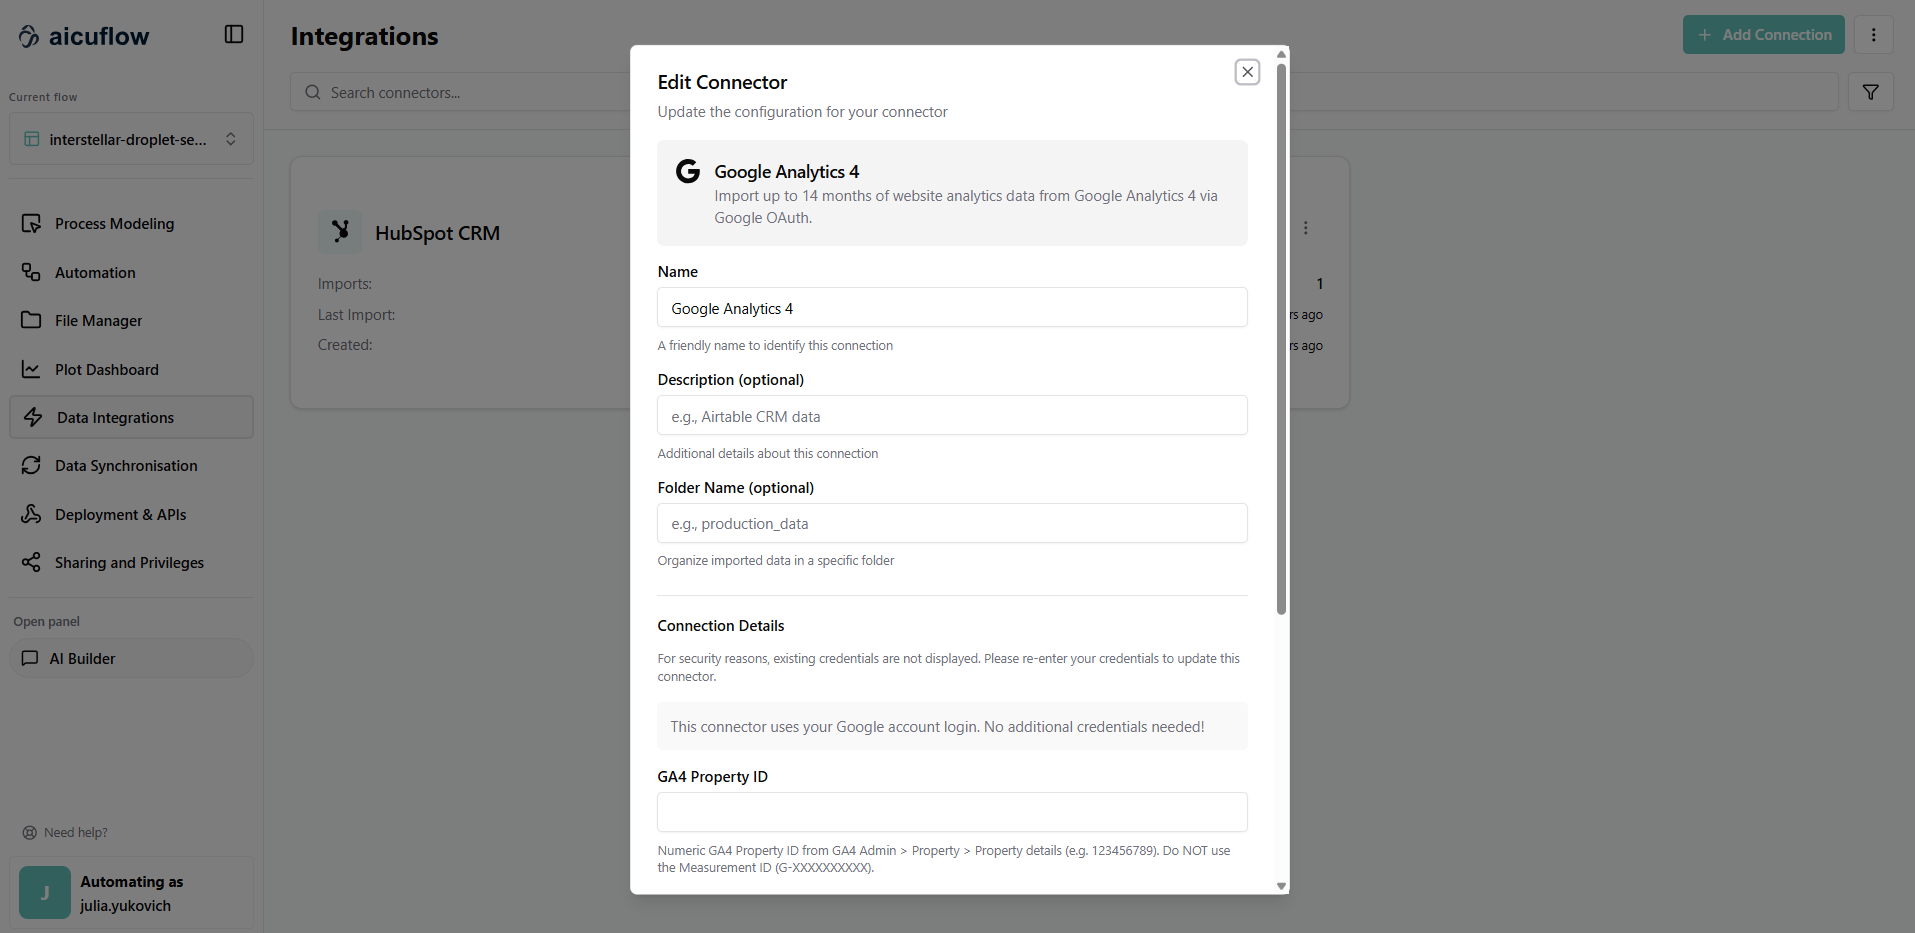Navigate to Deployment & APIs
Screen dimensions: 1915x933
120,515
